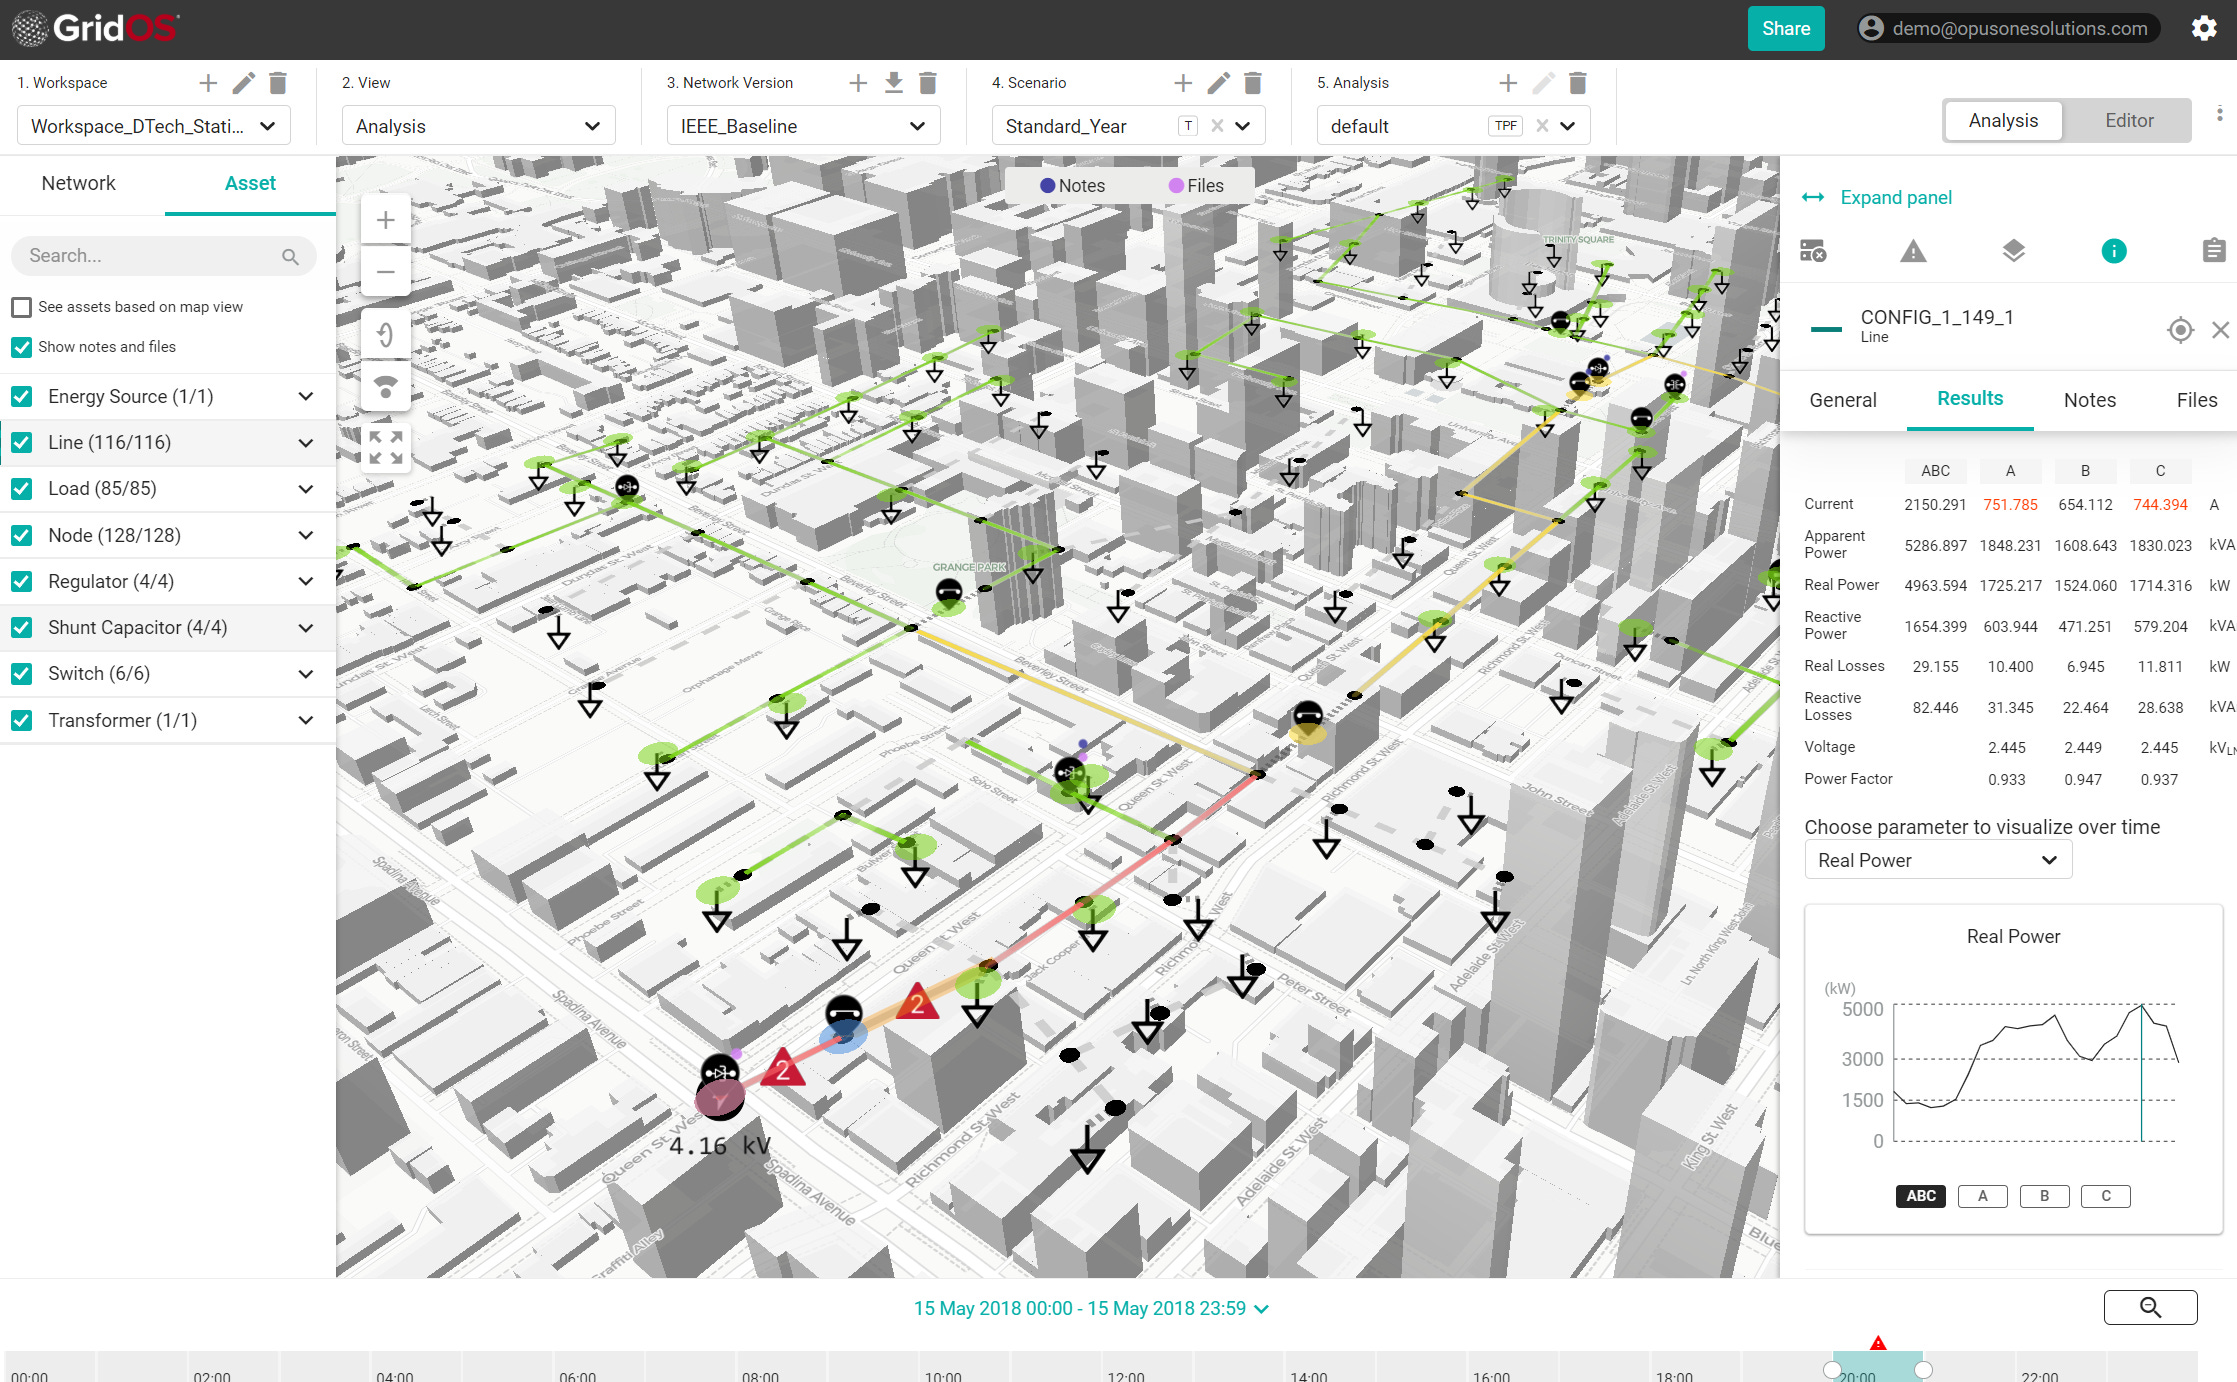Enable See assets based on map view
The width and height of the screenshot is (2237, 1382).
point(22,307)
